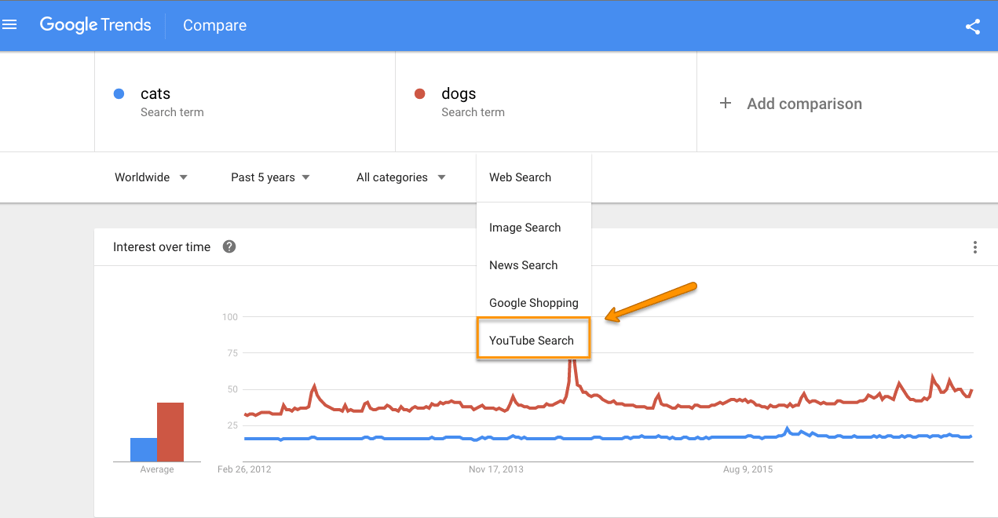Viewport: 998px width, 518px height.
Task: Open the hamburger main menu
Action: coord(10,25)
